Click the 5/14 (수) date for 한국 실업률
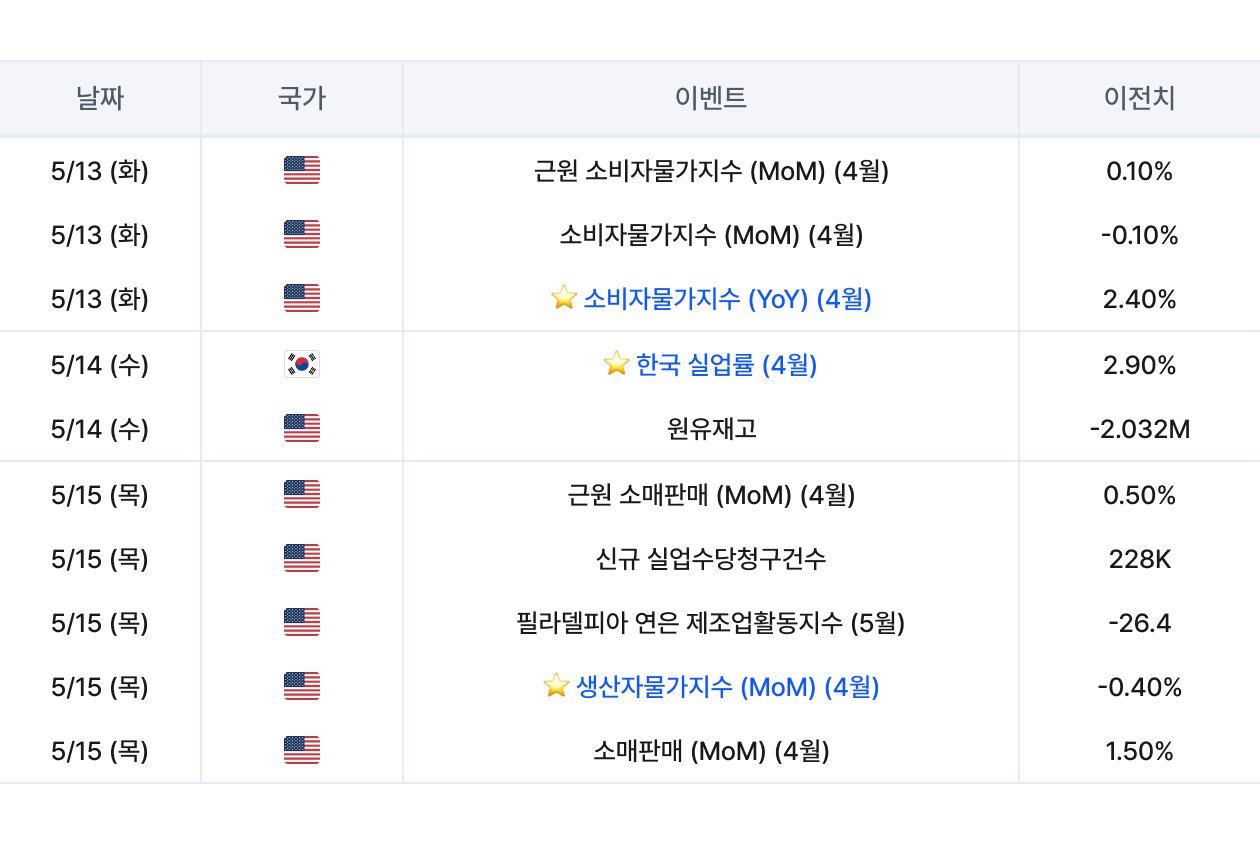This screenshot has height=844, width=1260. click(100, 365)
